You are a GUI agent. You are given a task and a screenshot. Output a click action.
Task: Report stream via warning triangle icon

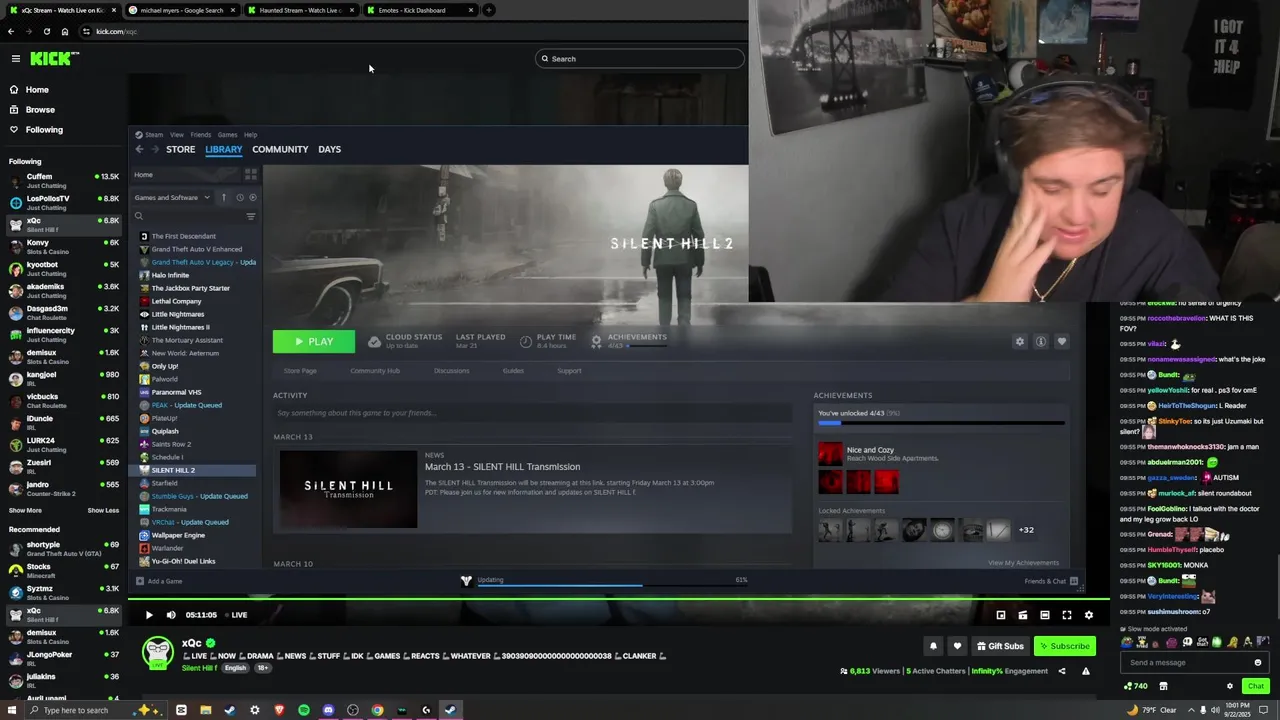1086,671
